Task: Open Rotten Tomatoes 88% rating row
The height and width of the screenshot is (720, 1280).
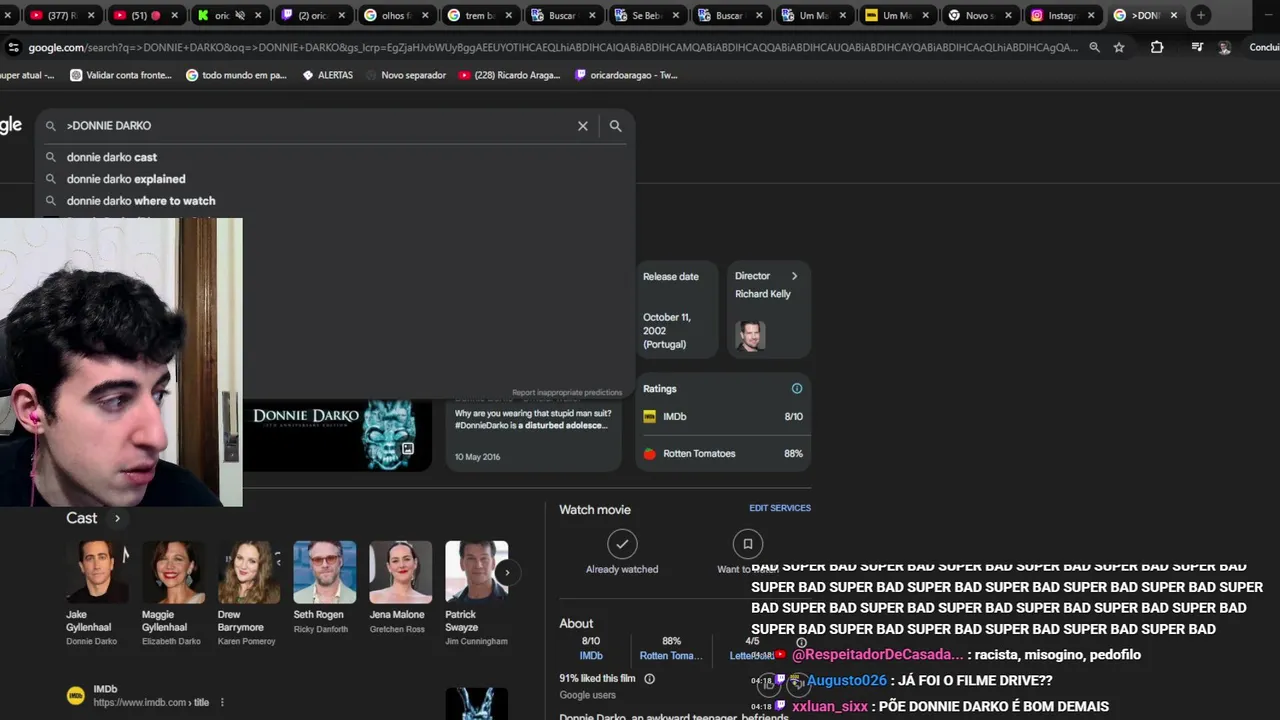Action: 723,453
